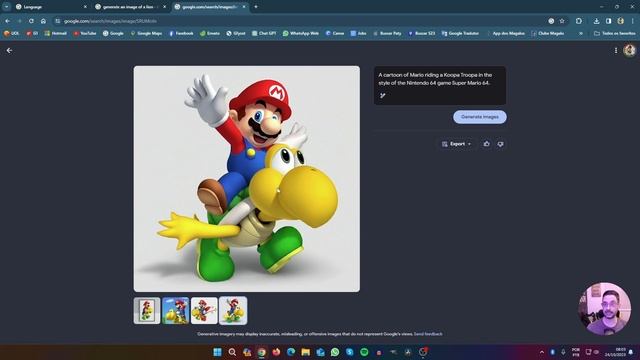Open a new browser tab

click(256, 7)
